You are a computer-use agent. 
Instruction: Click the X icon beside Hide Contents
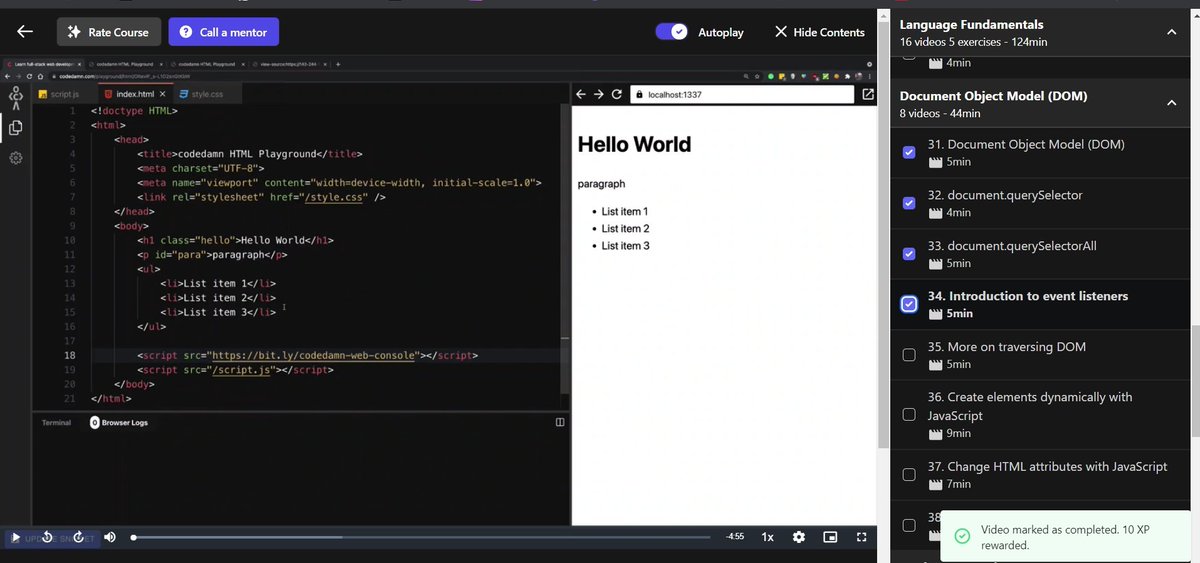click(781, 32)
